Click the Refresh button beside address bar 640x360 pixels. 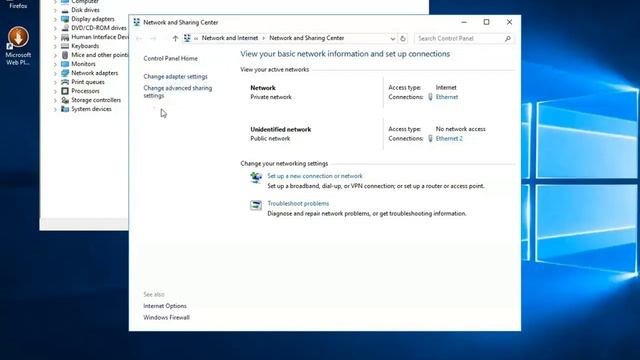pyautogui.click(x=403, y=38)
